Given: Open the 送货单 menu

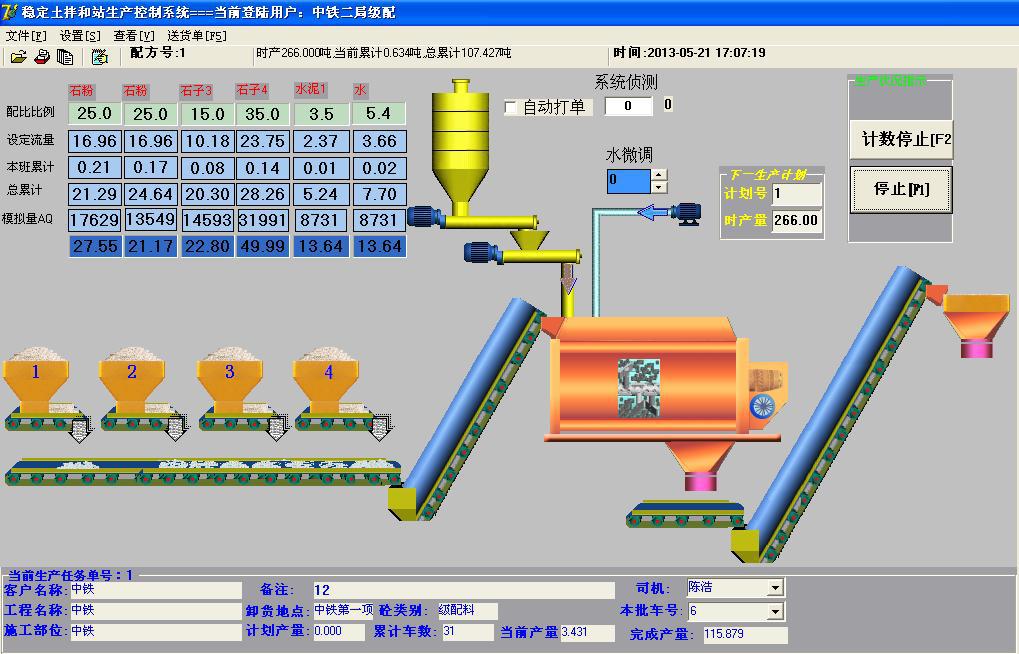Looking at the screenshot, I should click(x=203, y=35).
